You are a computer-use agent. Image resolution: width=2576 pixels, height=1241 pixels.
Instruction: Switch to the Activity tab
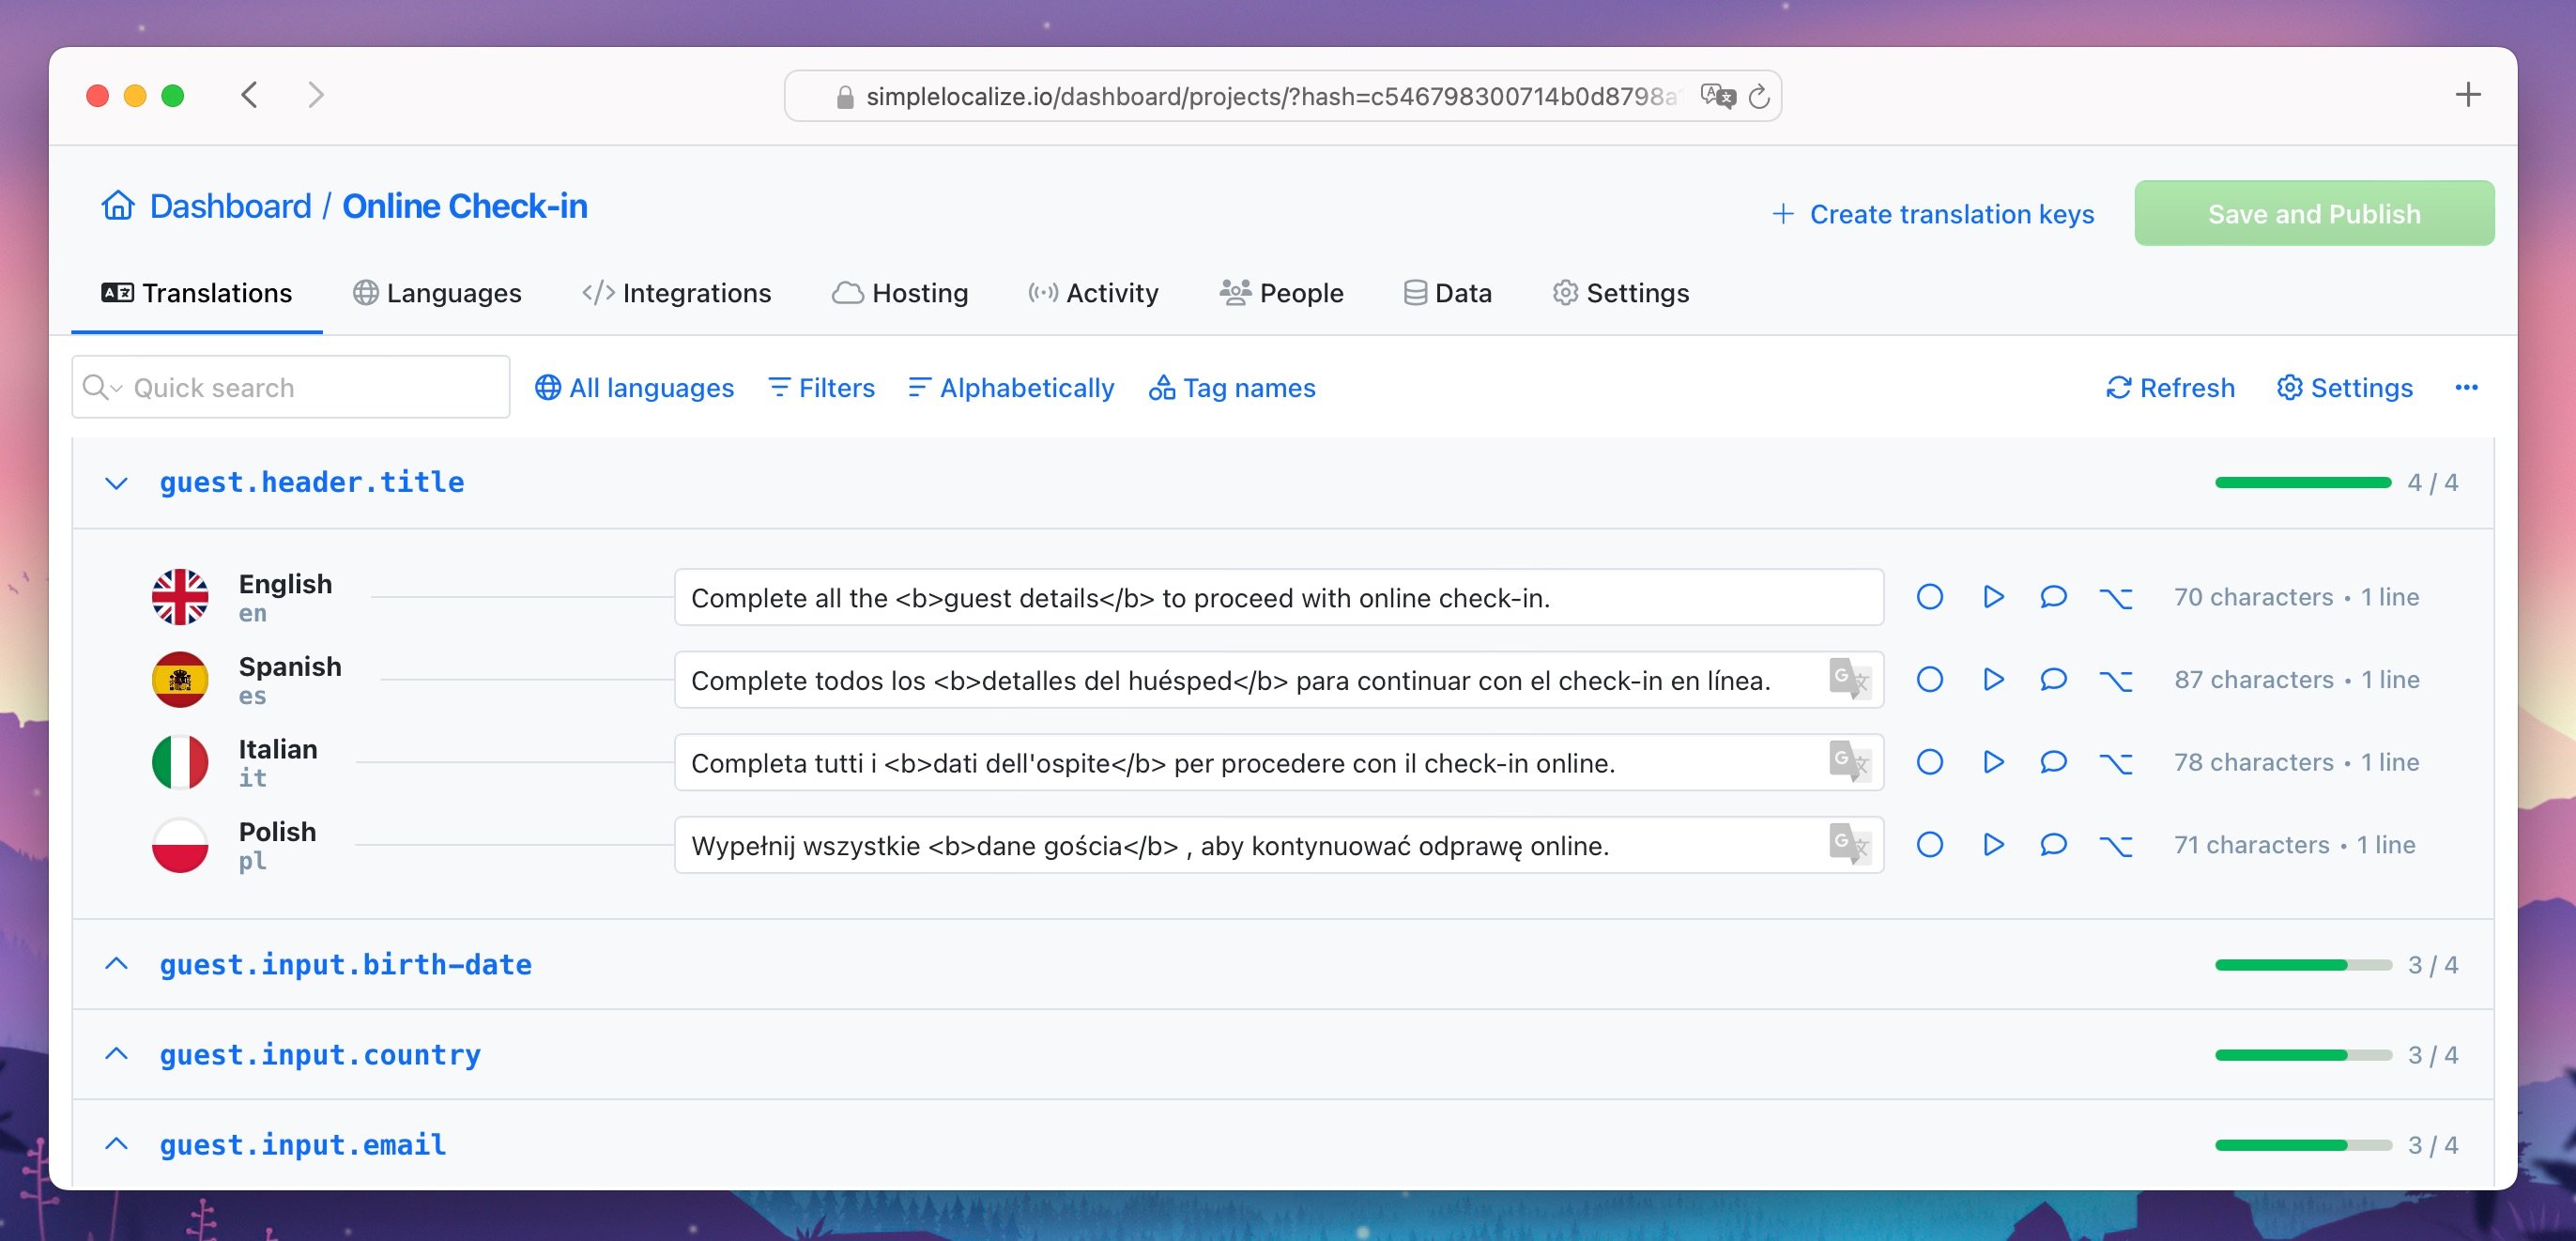pyautogui.click(x=1093, y=293)
